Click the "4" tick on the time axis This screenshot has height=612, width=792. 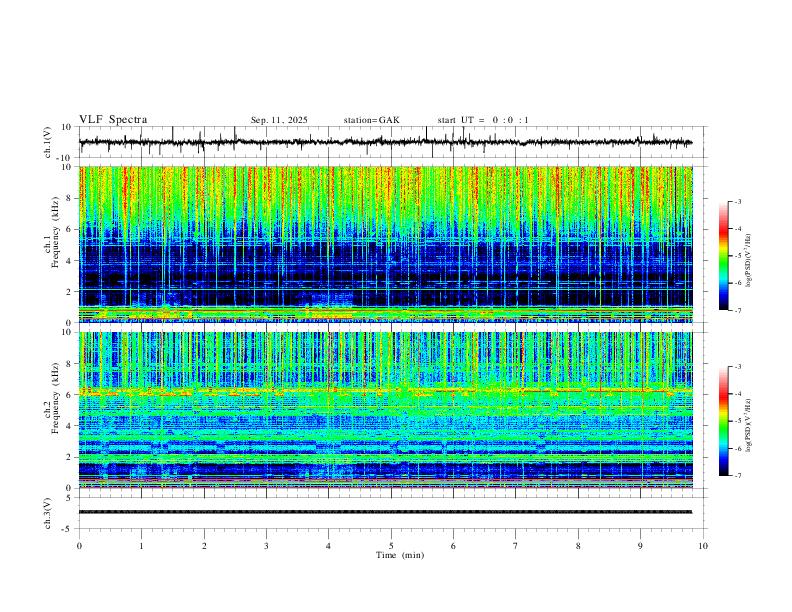[329, 546]
